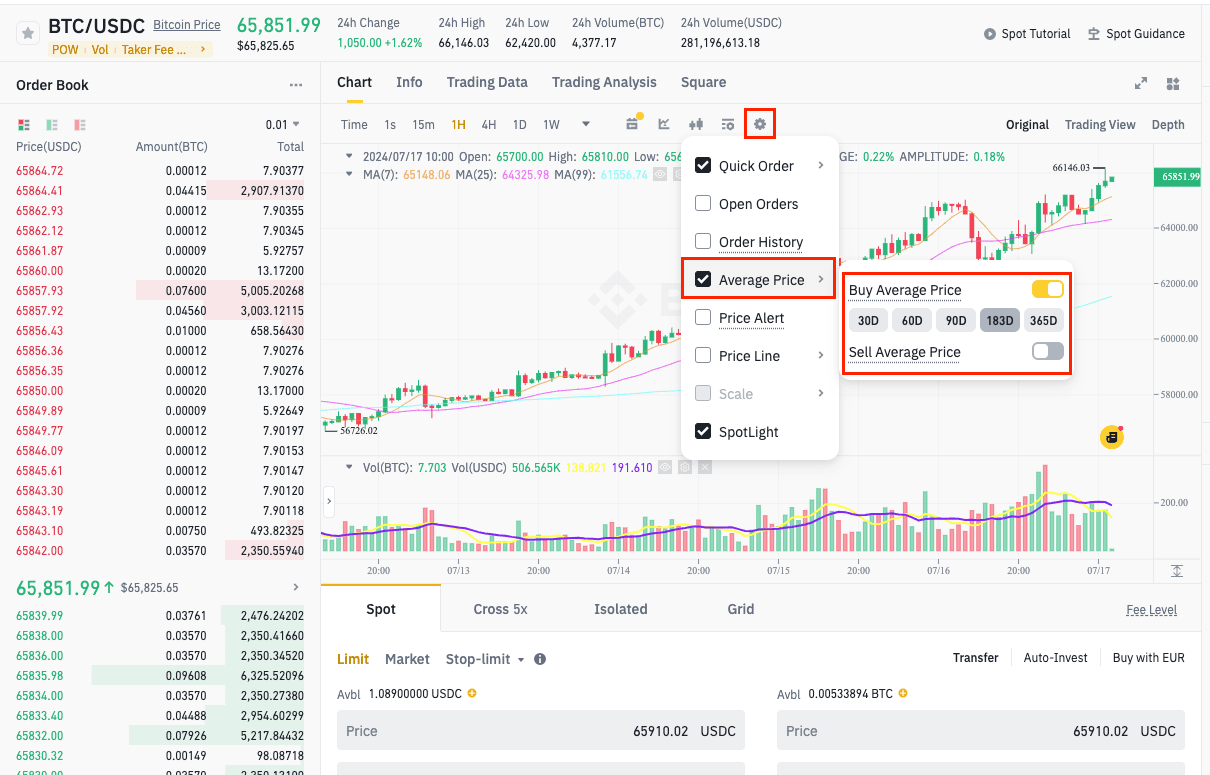The image size is (1210, 775).
Task: Expand chart to fullscreen
Action: tap(1141, 84)
